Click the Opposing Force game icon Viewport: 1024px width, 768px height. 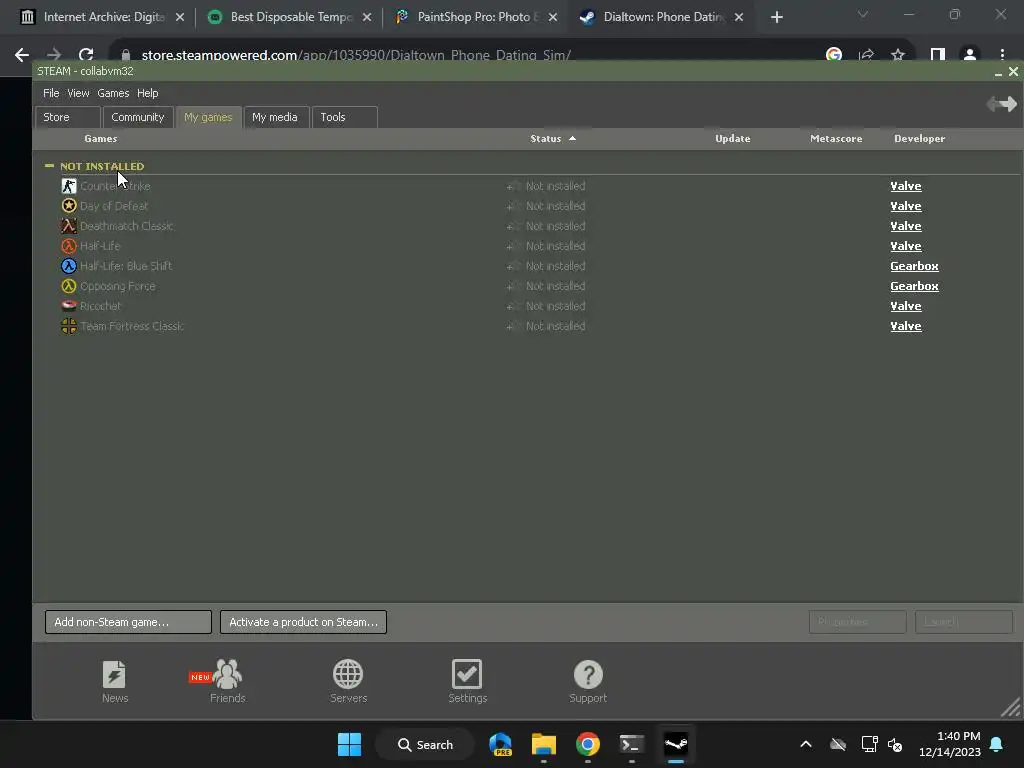[x=69, y=286]
